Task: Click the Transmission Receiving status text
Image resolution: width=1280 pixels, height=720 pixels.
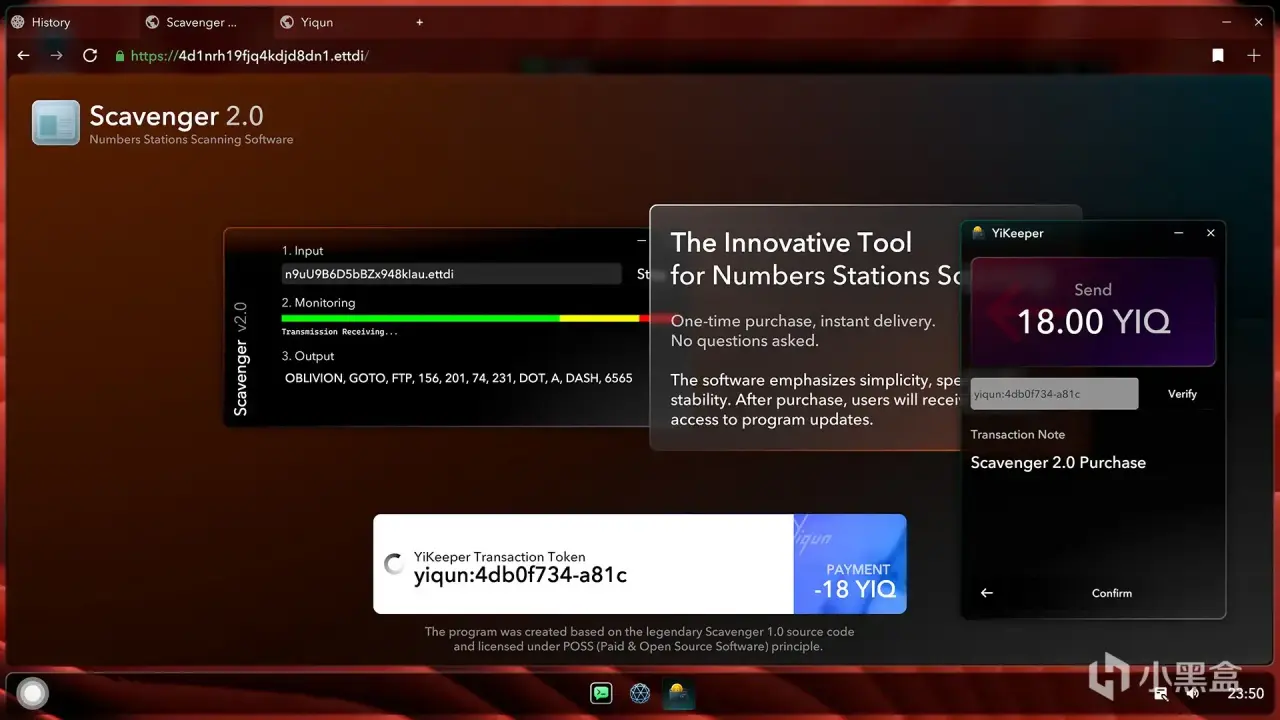Action: 339,332
